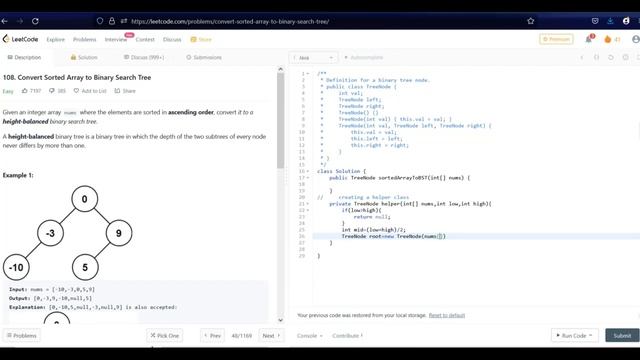Switch to the Description tab

24,58
